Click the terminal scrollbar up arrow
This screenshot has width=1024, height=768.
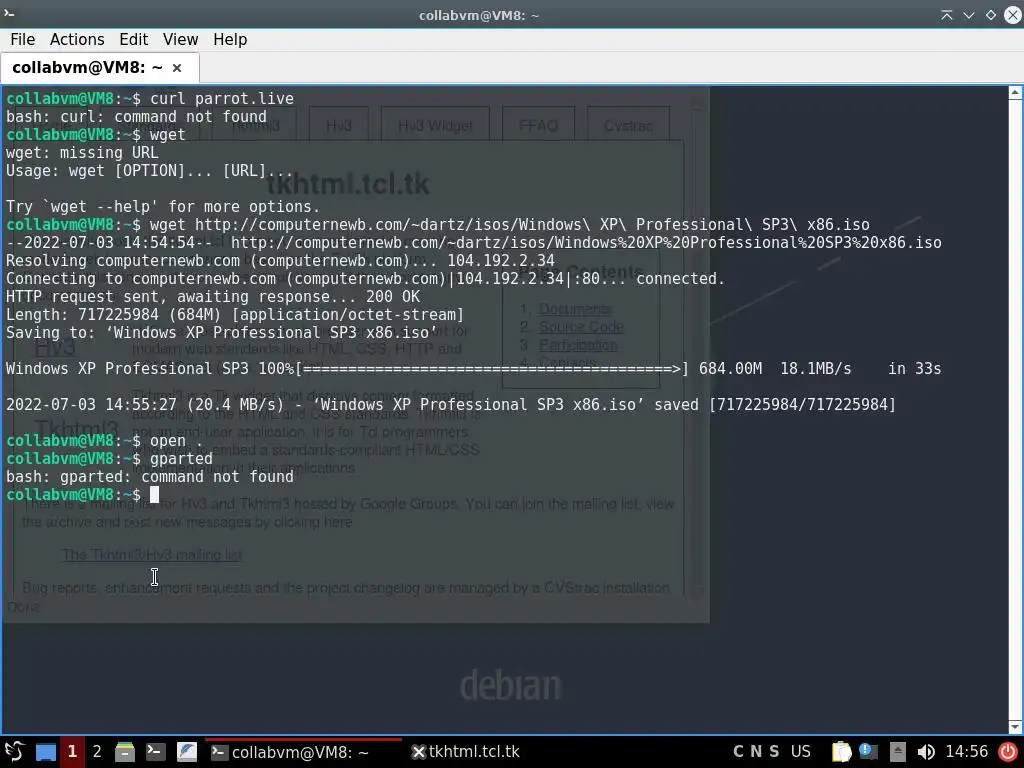coord(1015,93)
